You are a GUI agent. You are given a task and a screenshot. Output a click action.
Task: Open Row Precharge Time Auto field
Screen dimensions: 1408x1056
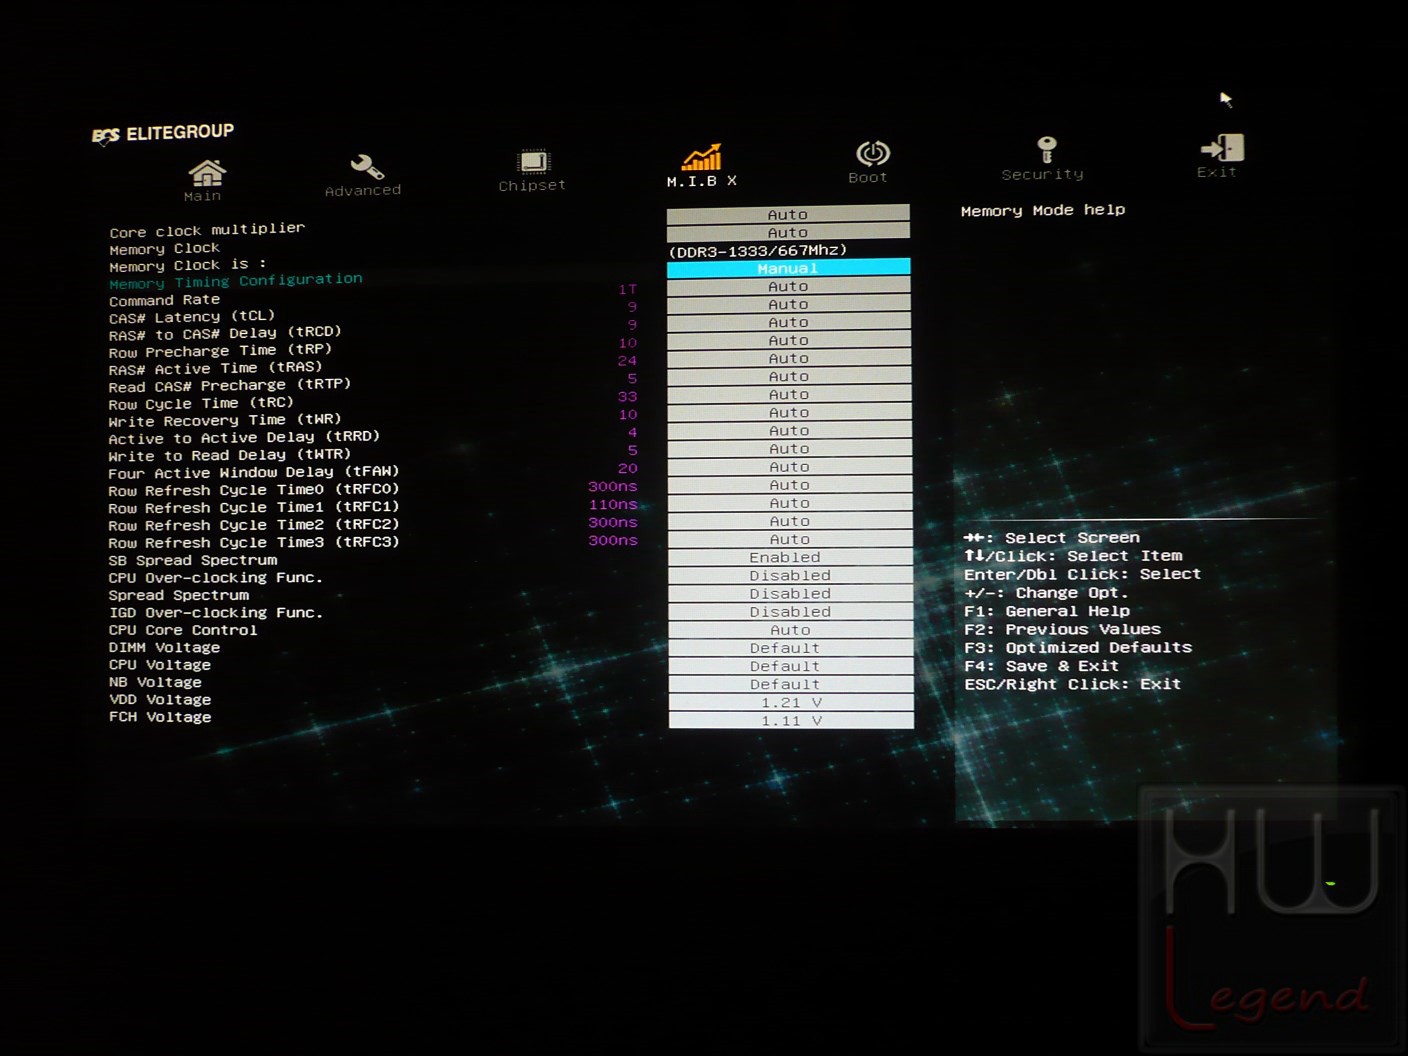pos(789,340)
